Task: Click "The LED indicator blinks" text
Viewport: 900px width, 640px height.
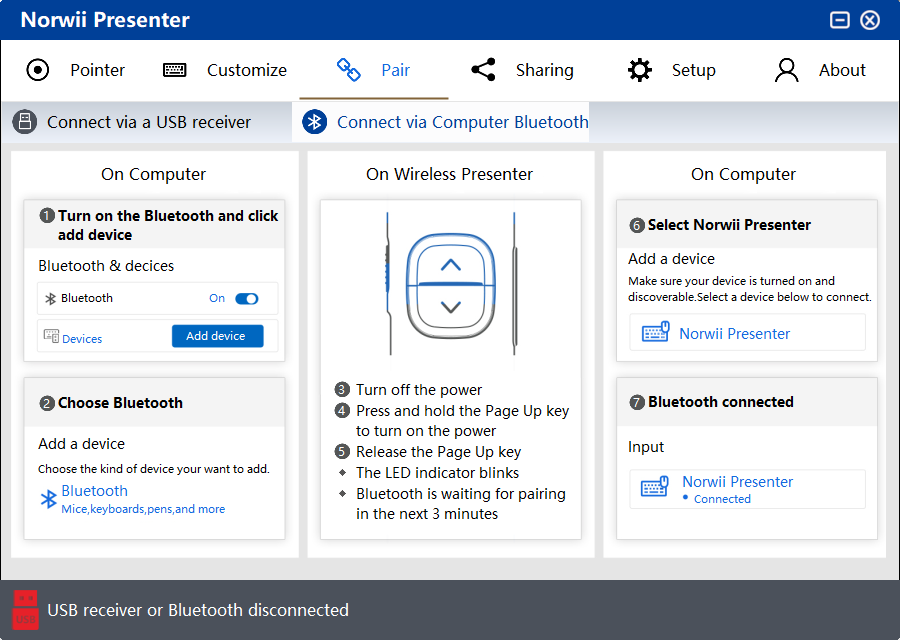Action: coord(437,472)
